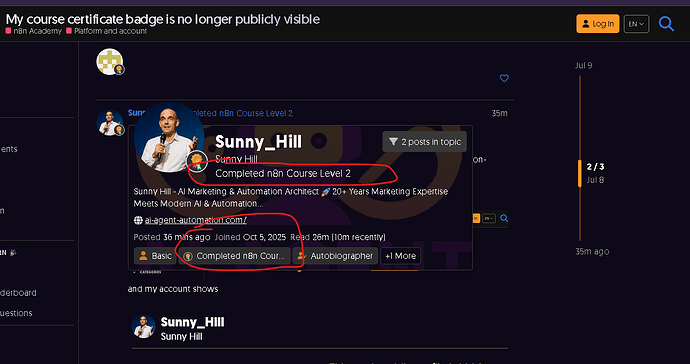Click "Posted 36 mins ago" text
Screen dimensions: 690x364
click(x=172, y=237)
